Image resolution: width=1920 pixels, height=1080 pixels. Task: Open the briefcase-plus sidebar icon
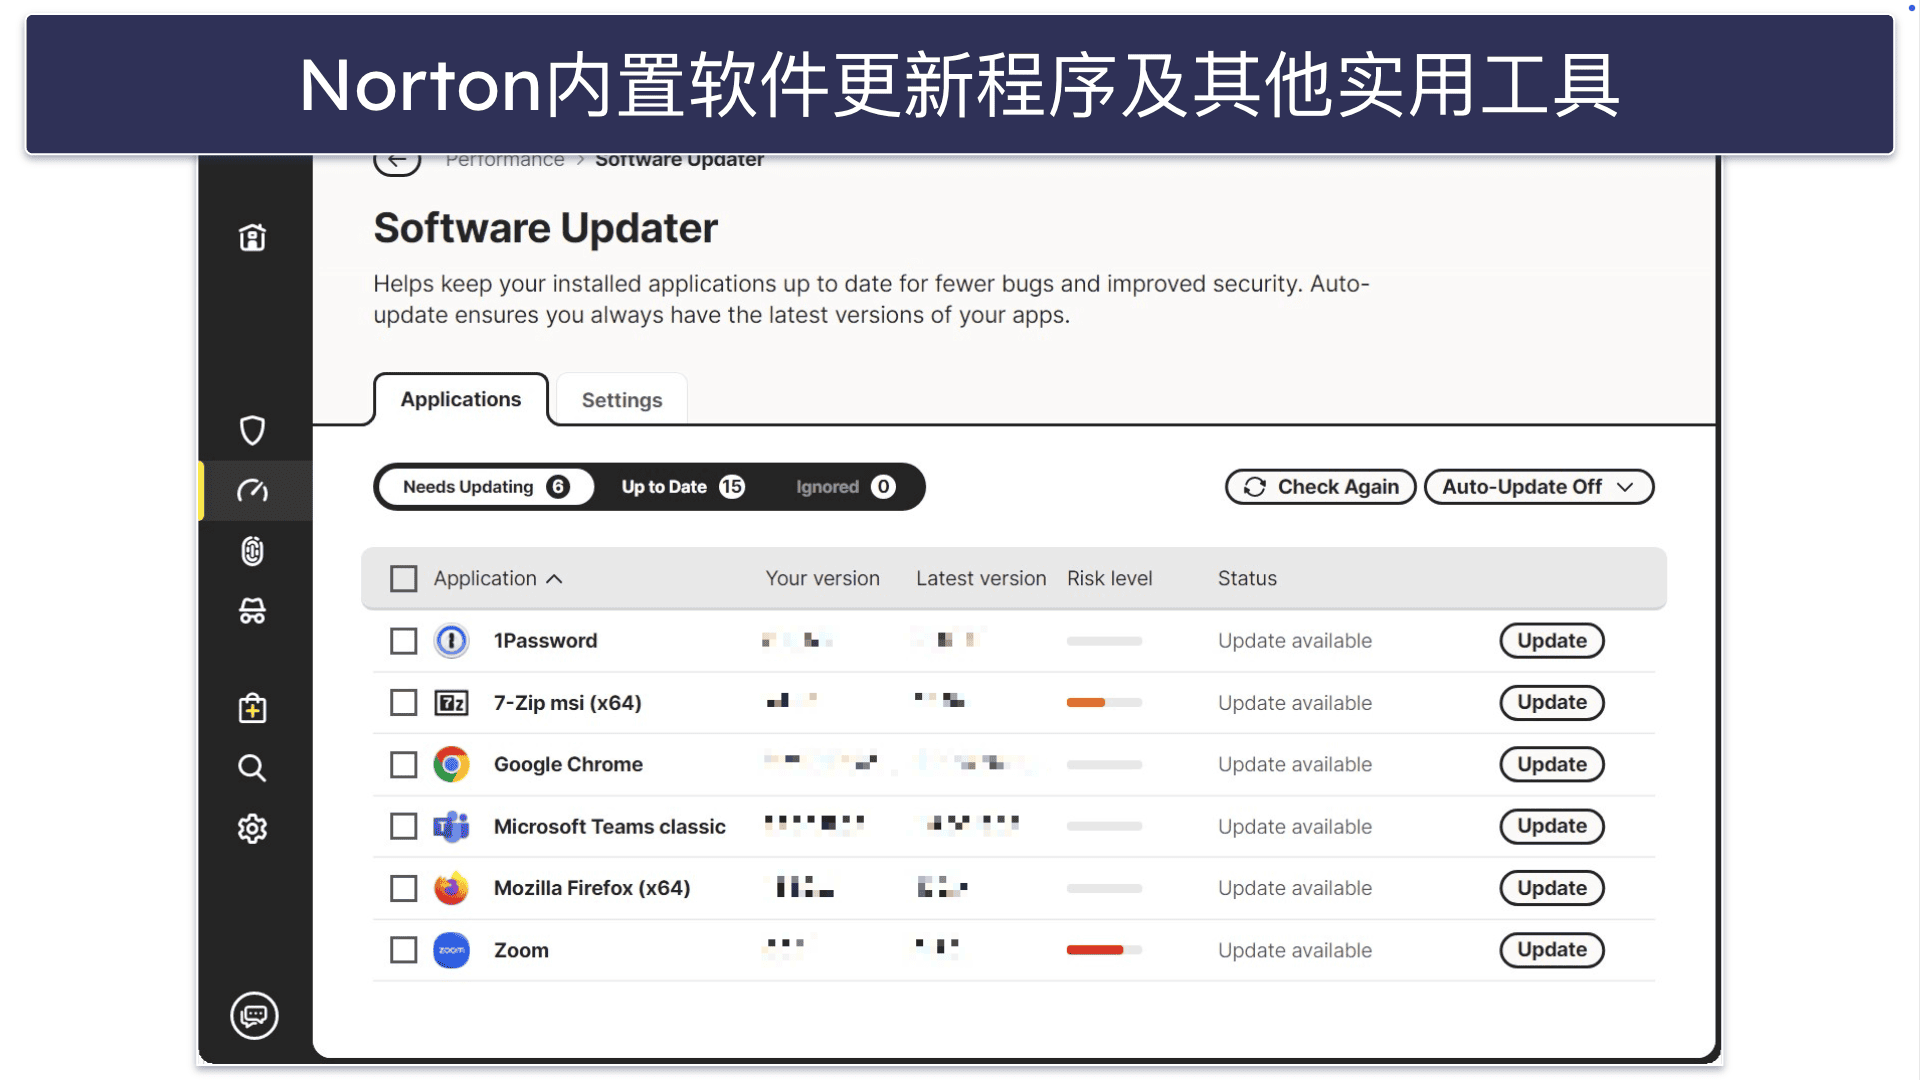(x=252, y=708)
